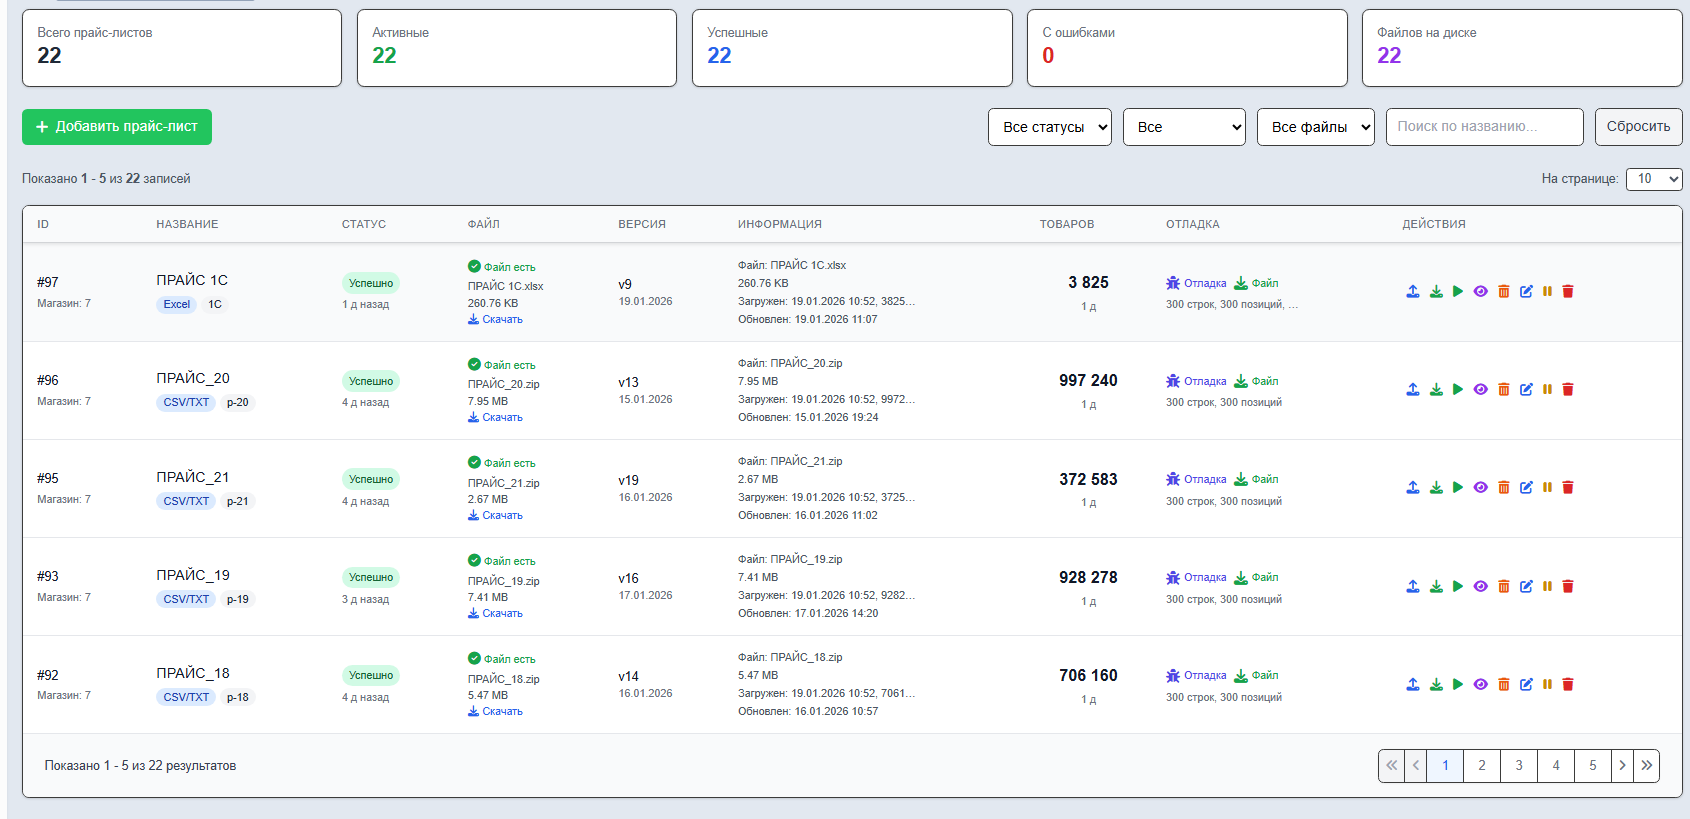Click green play icon for ПРАЙС_20
Screen dimensions: 1690x819
(1458, 390)
